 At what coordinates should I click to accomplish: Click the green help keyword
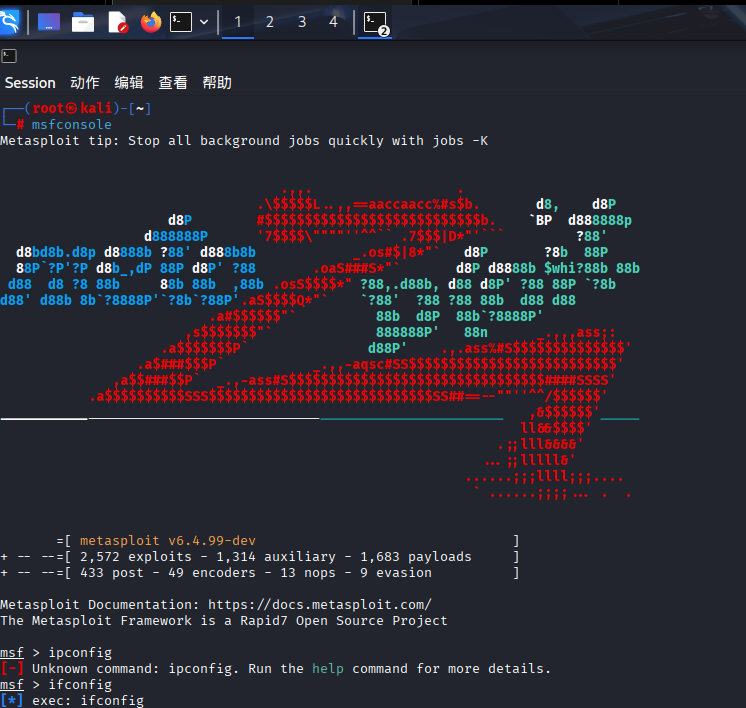click(x=328, y=669)
